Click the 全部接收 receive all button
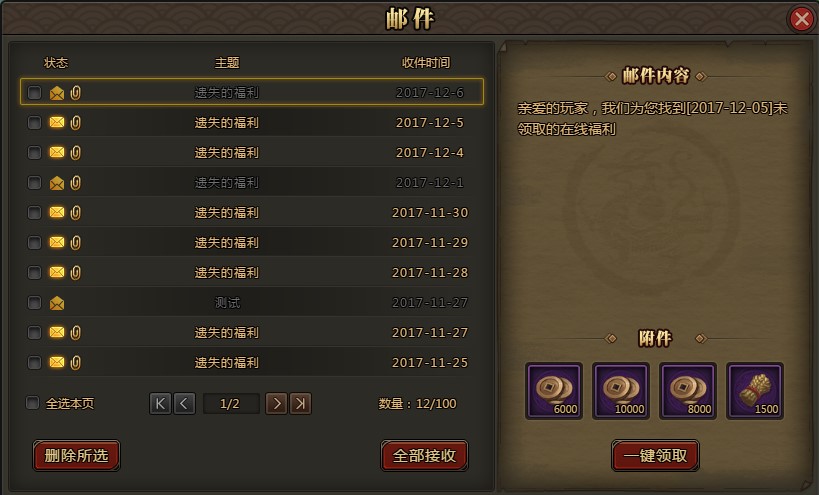819x495 pixels. coord(425,456)
